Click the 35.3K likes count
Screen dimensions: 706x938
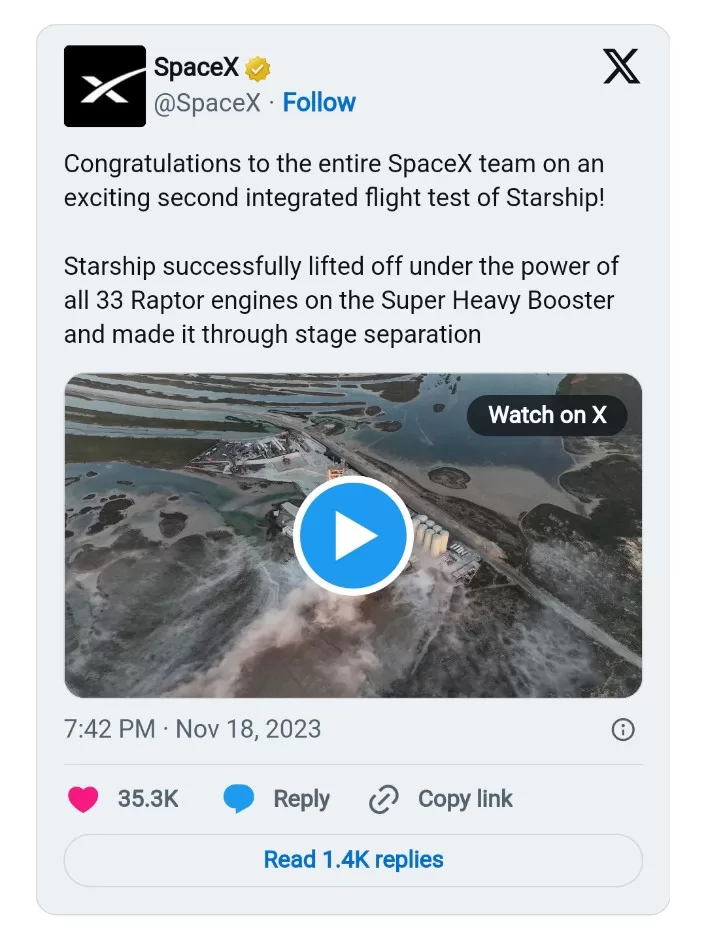coord(148,799)
